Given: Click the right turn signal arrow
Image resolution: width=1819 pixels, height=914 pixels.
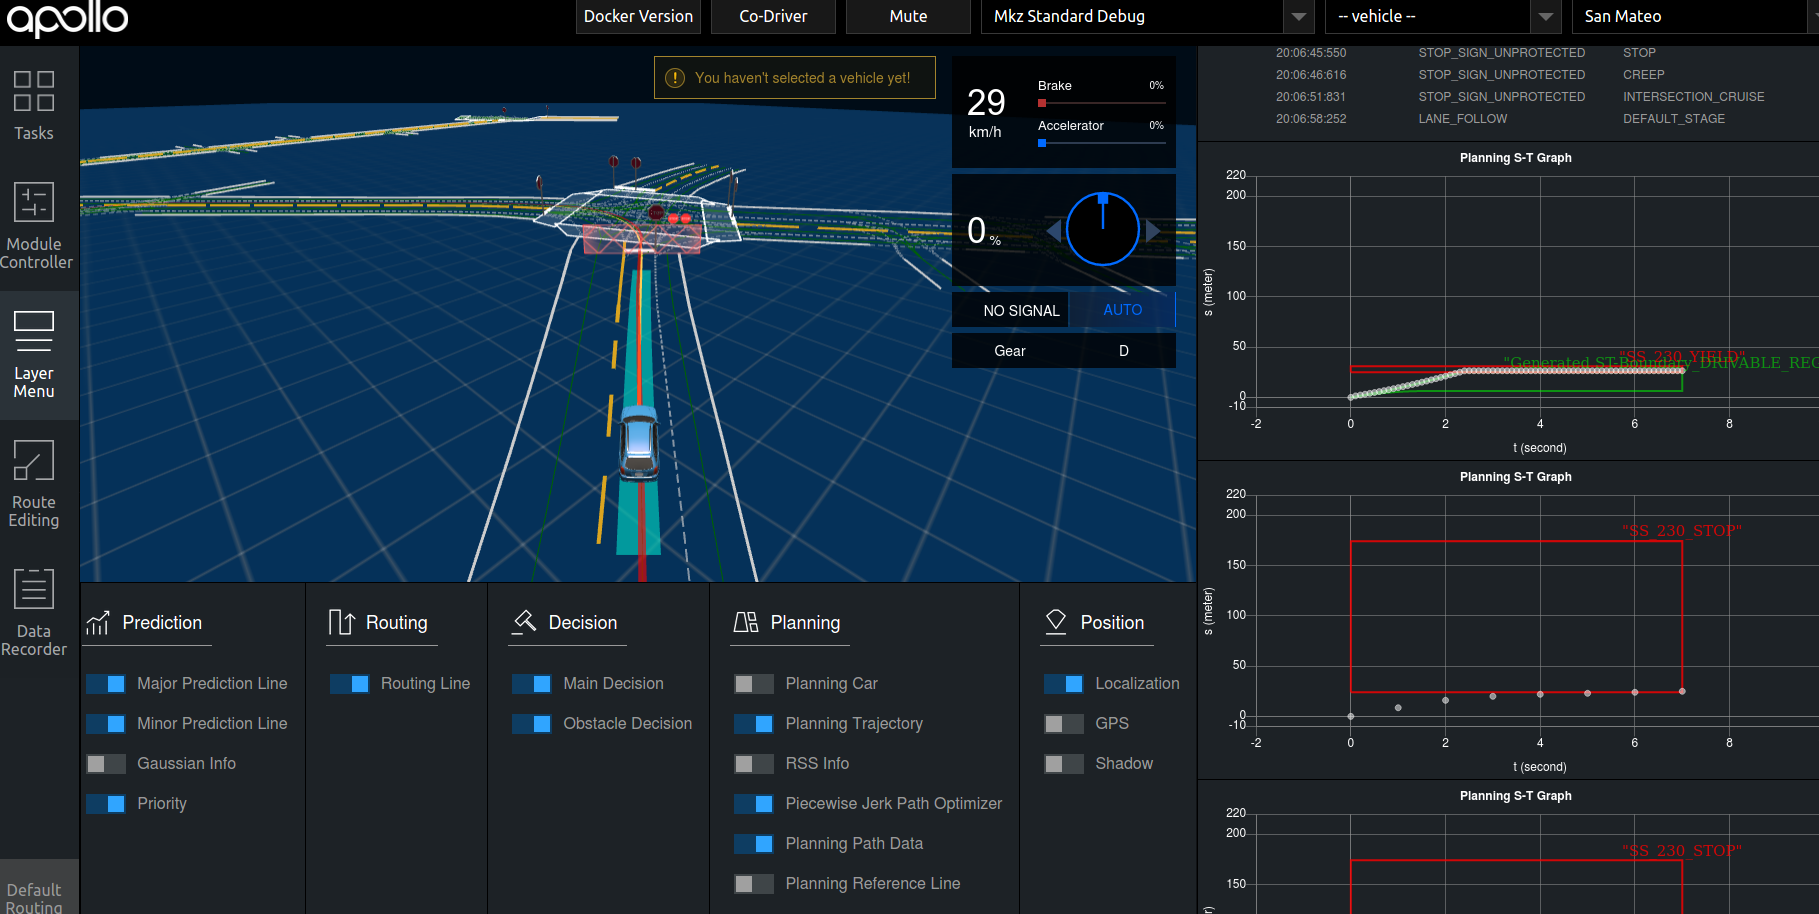Looking at the screenshot, I should 1152,231.
